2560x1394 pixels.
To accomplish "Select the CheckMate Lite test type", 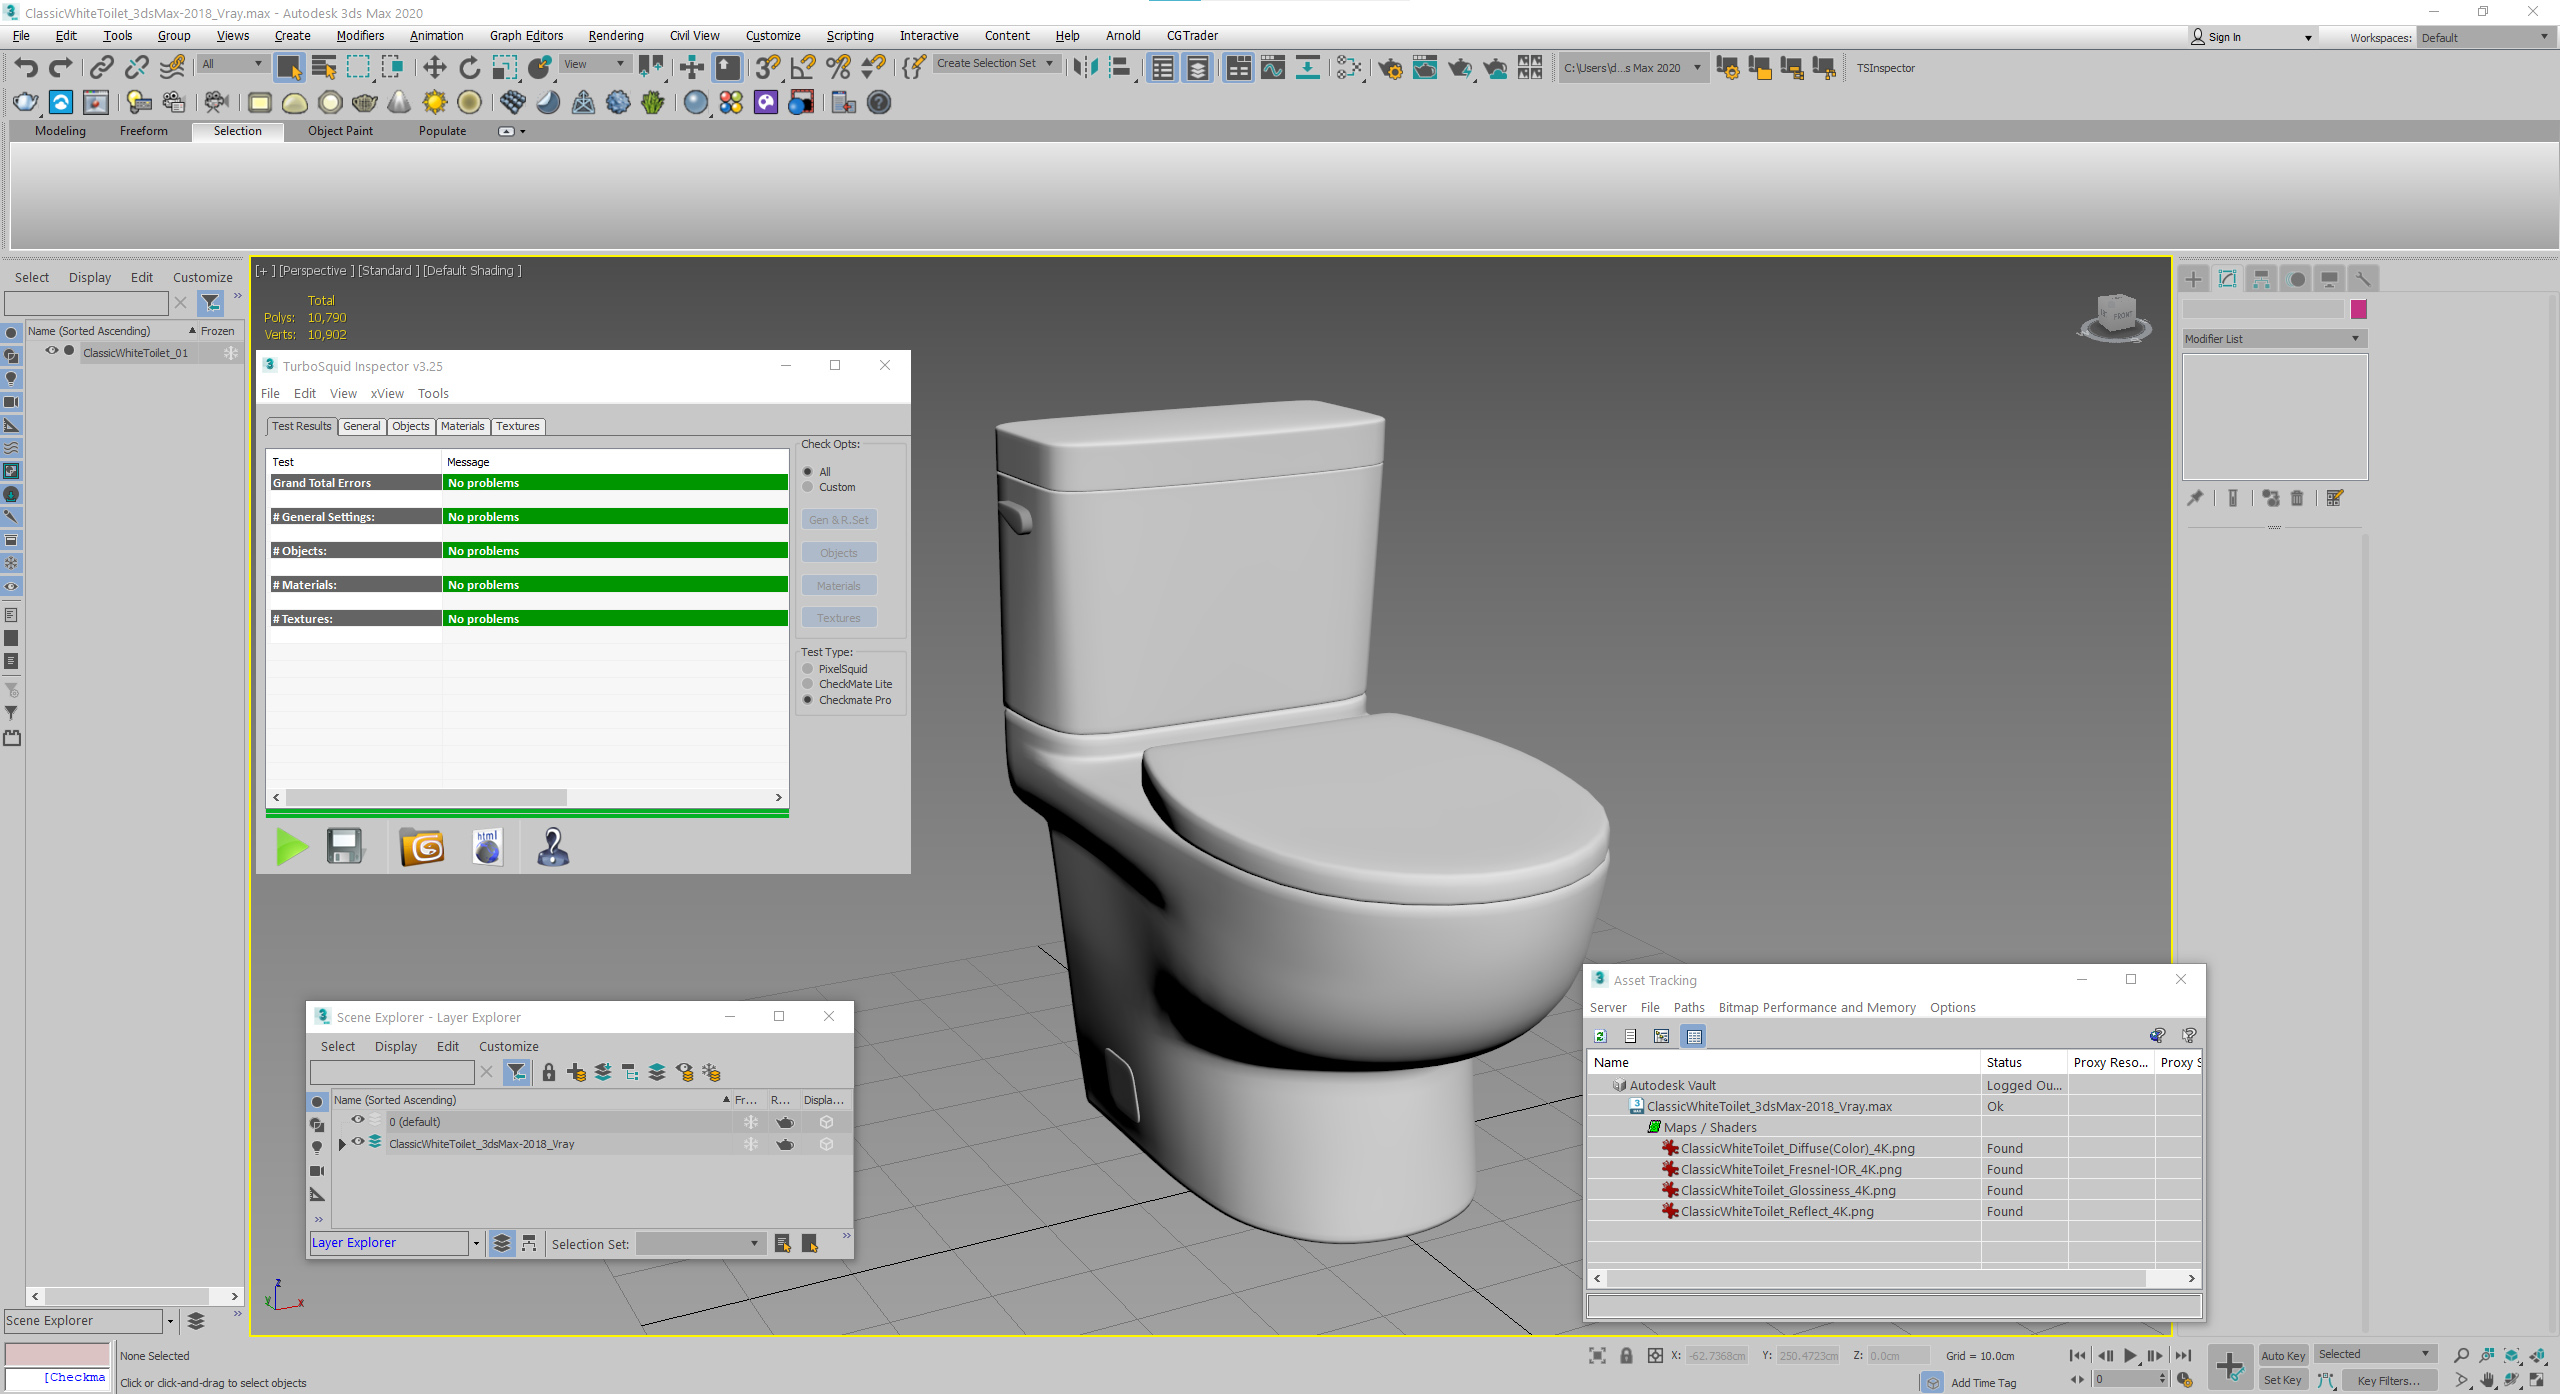I will click(x=808, y=684).
